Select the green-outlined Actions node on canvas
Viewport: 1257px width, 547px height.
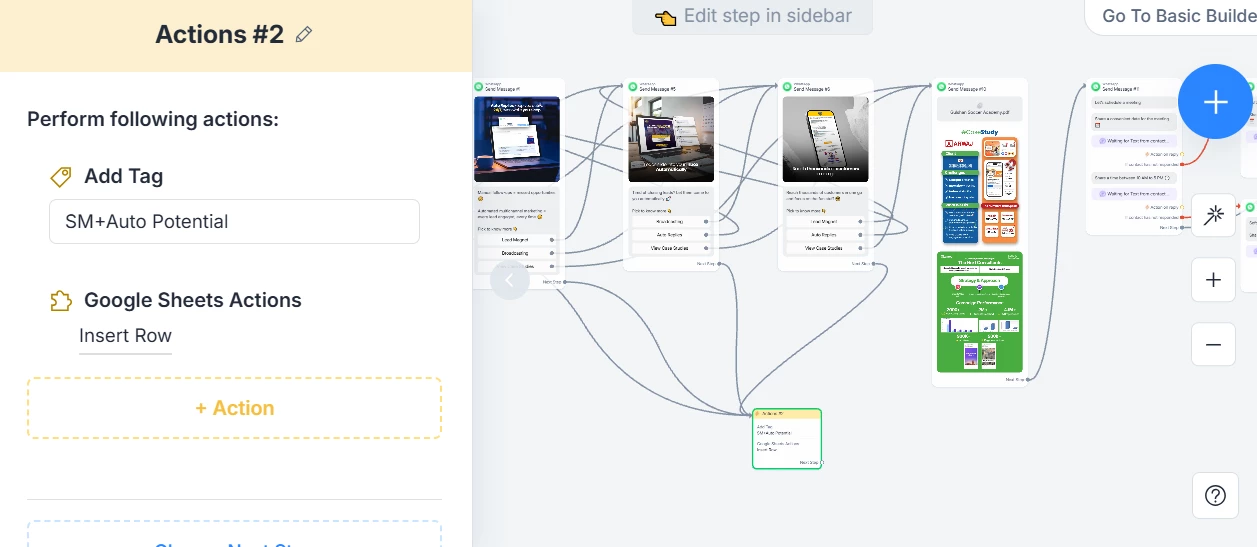[787, 438]
